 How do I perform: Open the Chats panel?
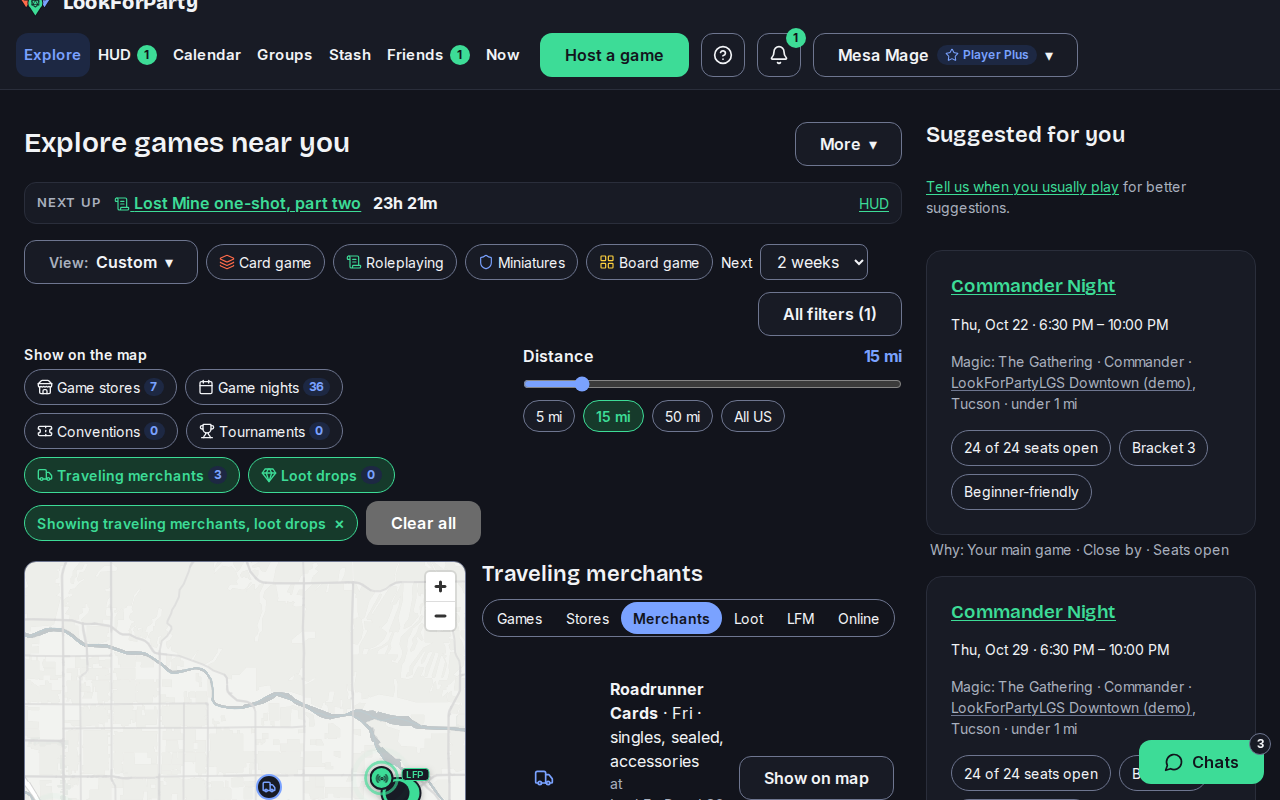point(1201,762)
